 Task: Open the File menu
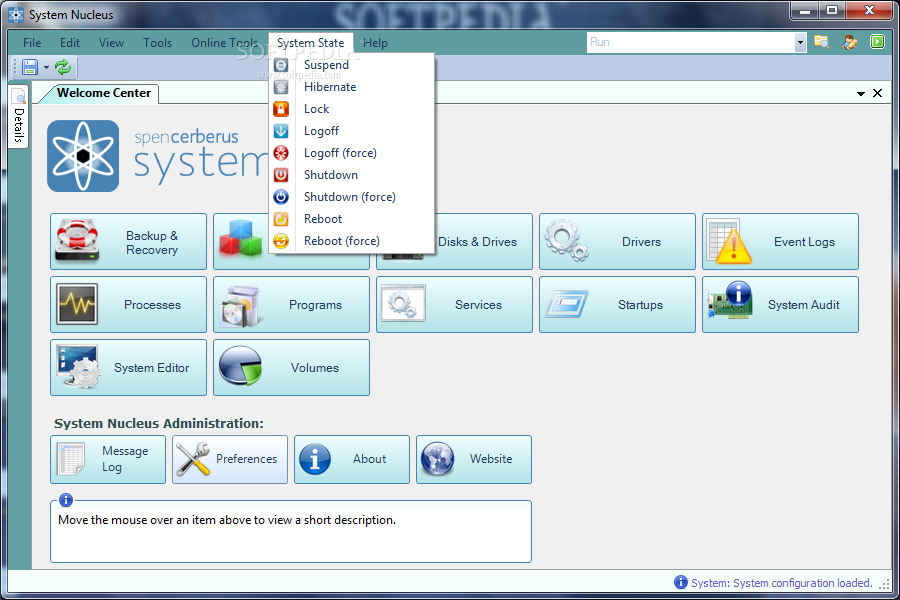coord(32,43)
